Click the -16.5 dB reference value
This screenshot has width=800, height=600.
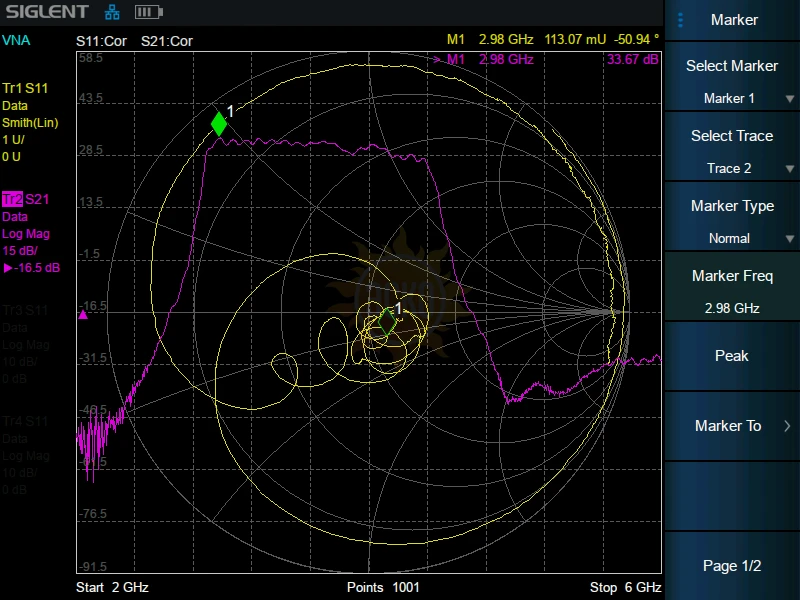pos(32,268)
